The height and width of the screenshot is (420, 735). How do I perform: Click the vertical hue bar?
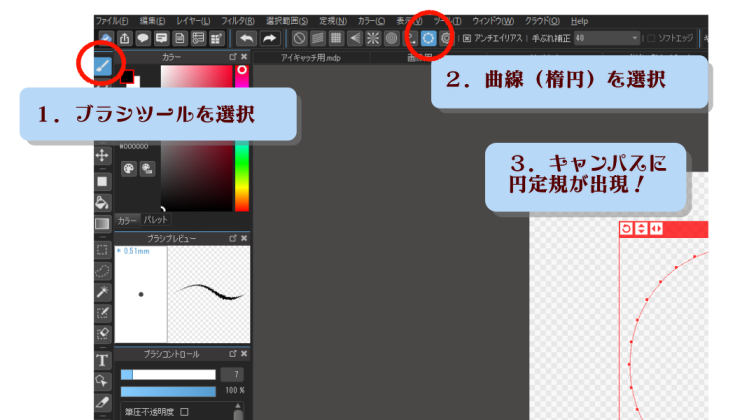(x=242, y=138)
